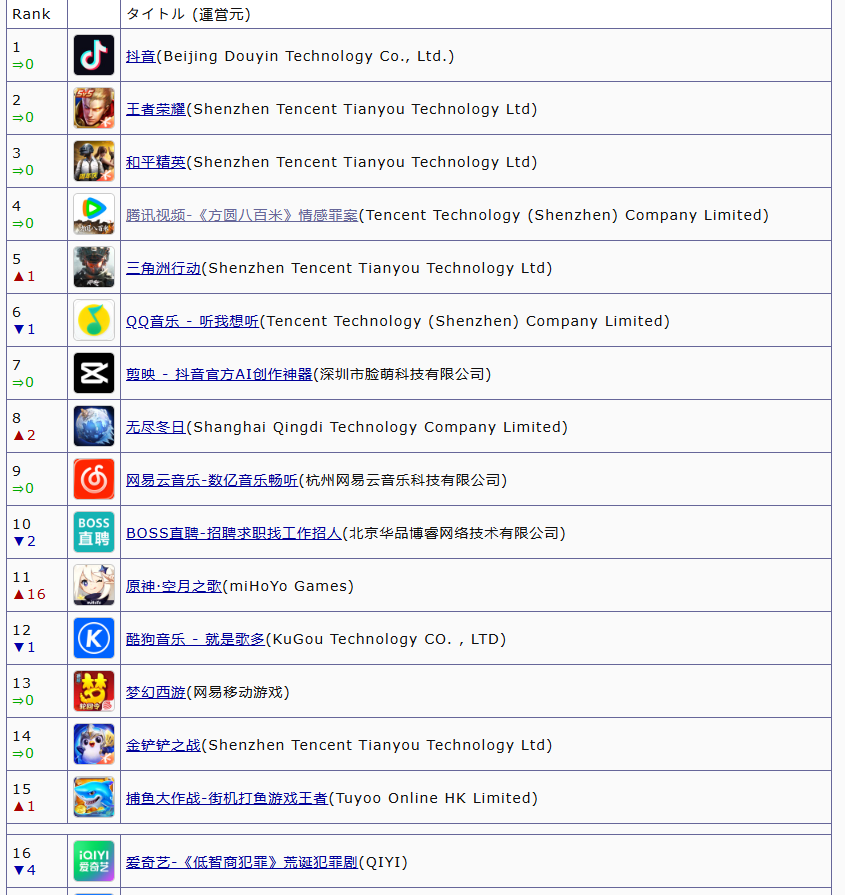Click the 酷狗音乐 app icon
The width and height of the screenshot is (845, 895).
point(94,638)
